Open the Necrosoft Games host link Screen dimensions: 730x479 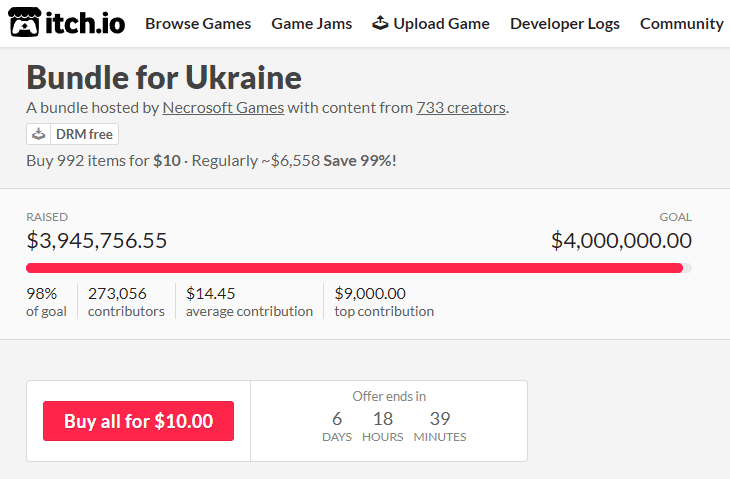(x=223, y=108)
